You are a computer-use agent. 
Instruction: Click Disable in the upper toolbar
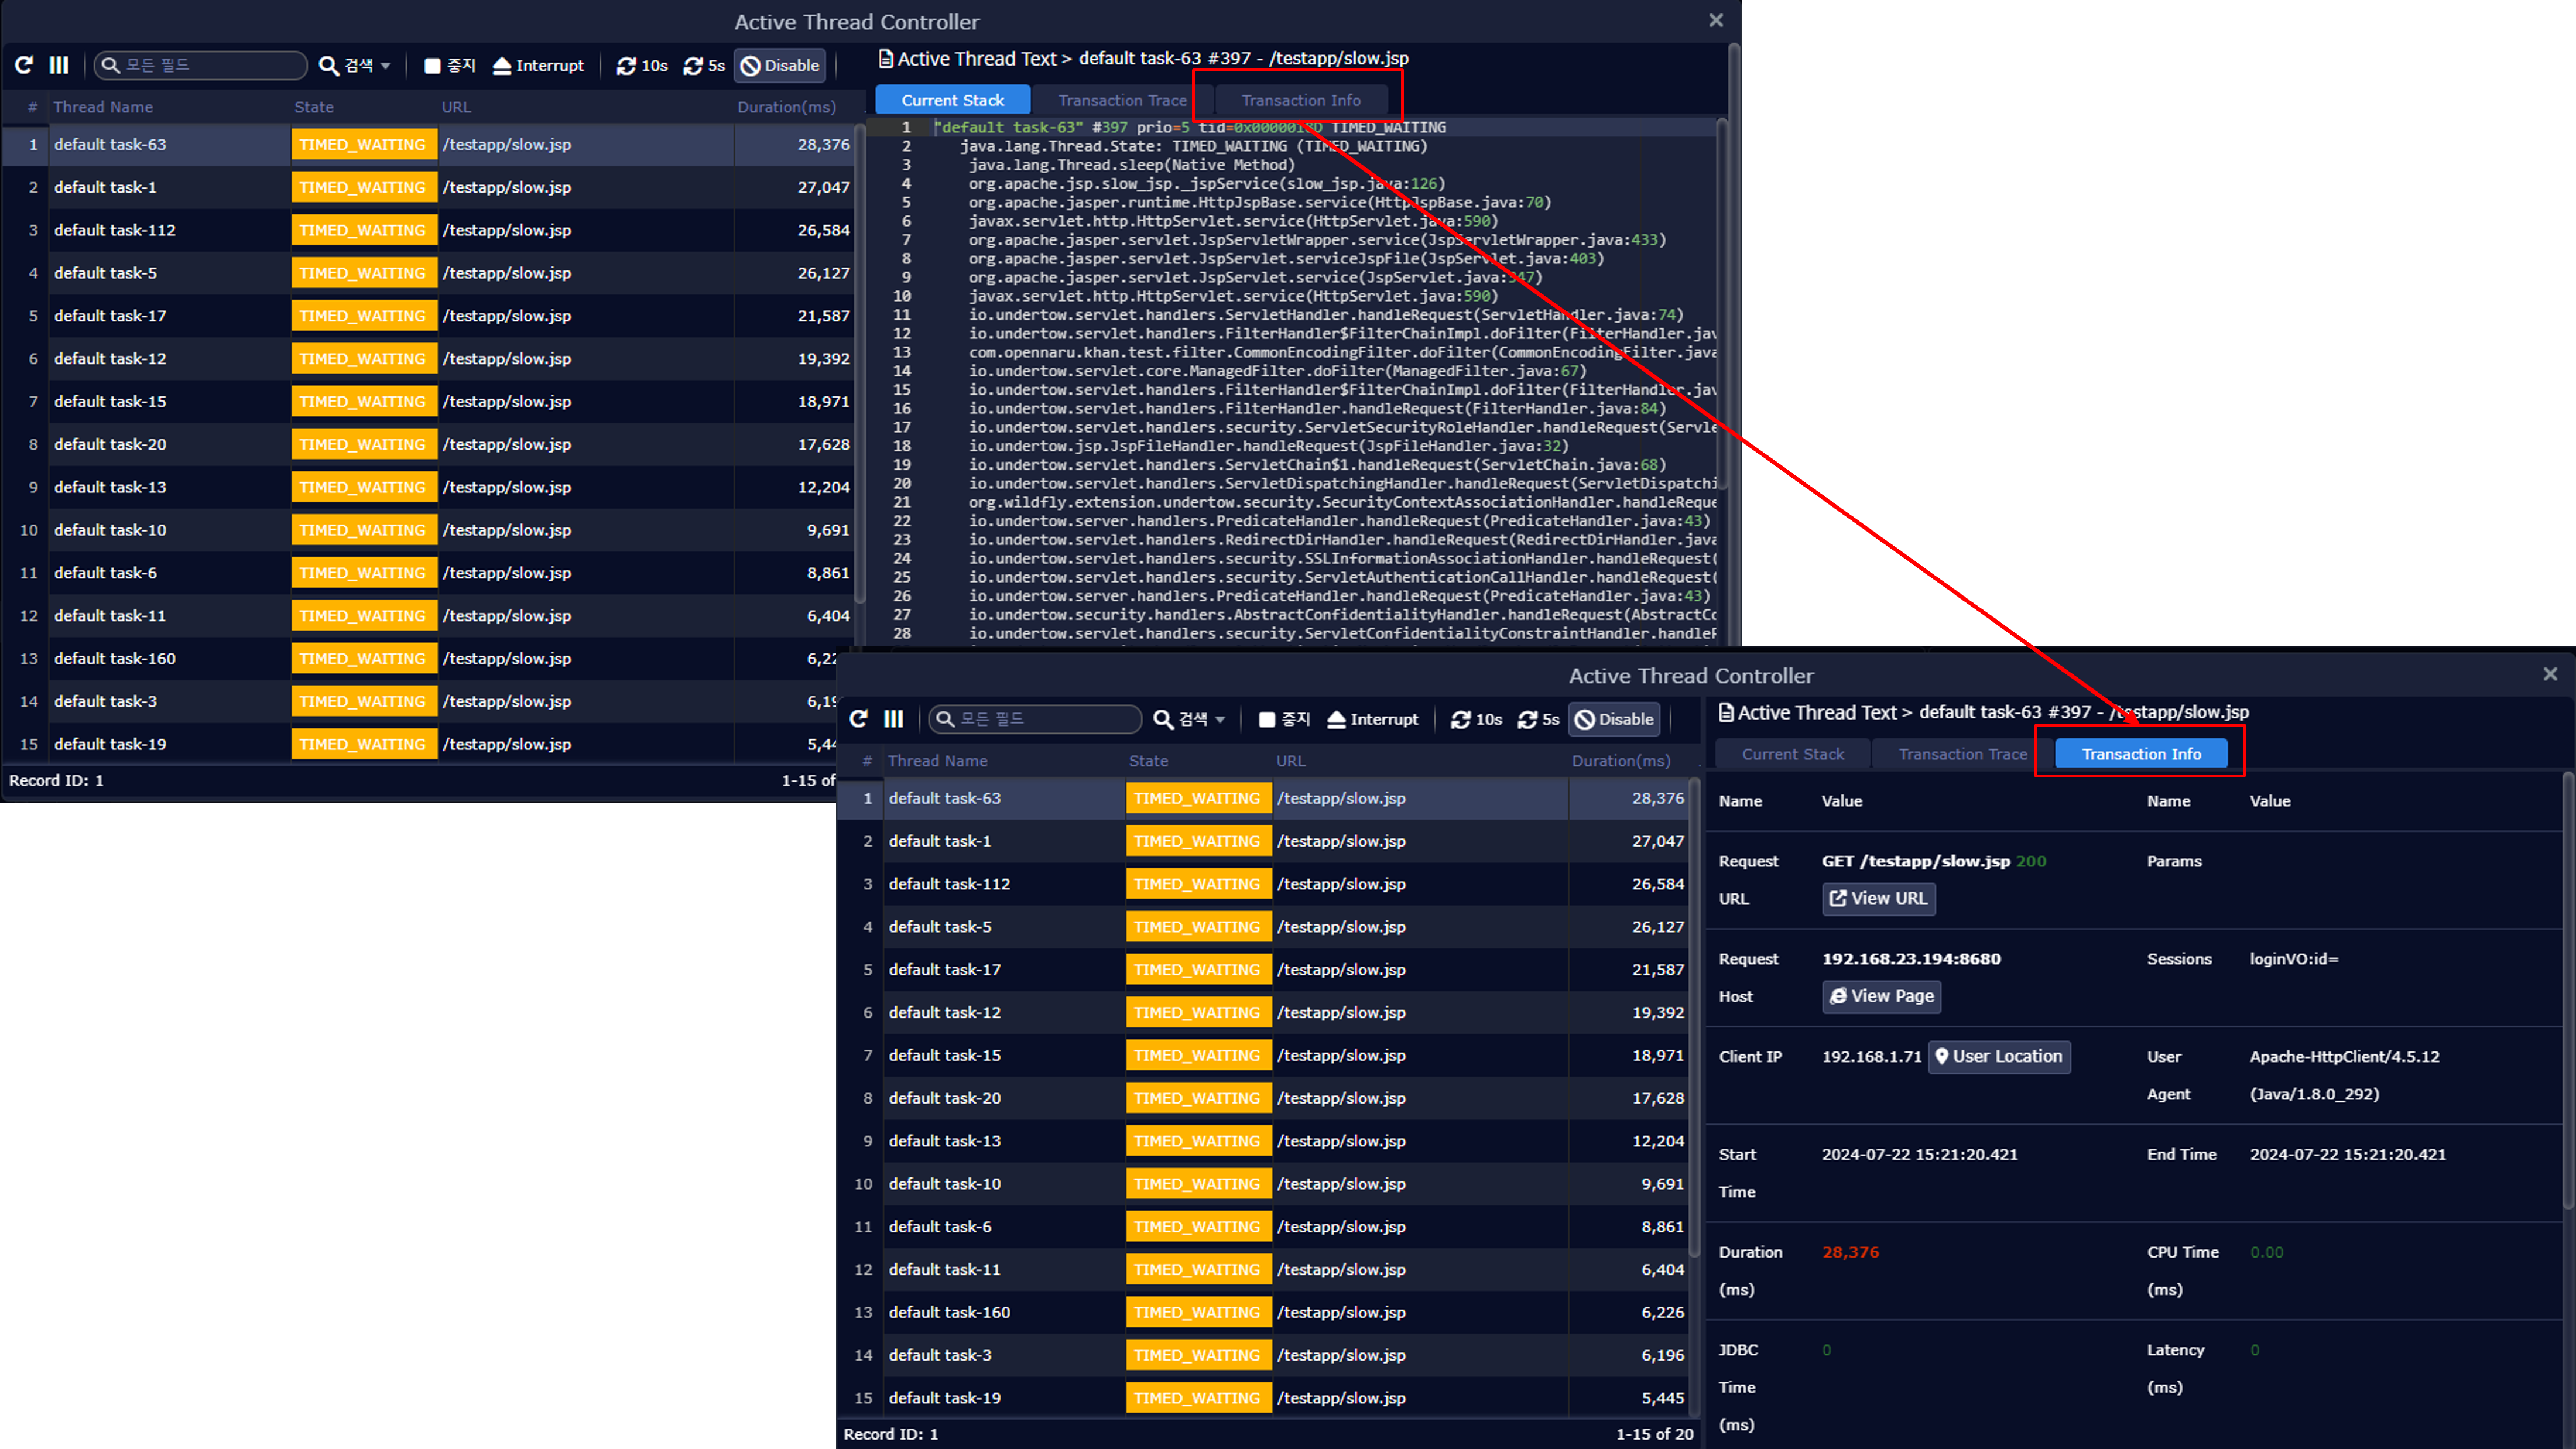pos(780,65)
